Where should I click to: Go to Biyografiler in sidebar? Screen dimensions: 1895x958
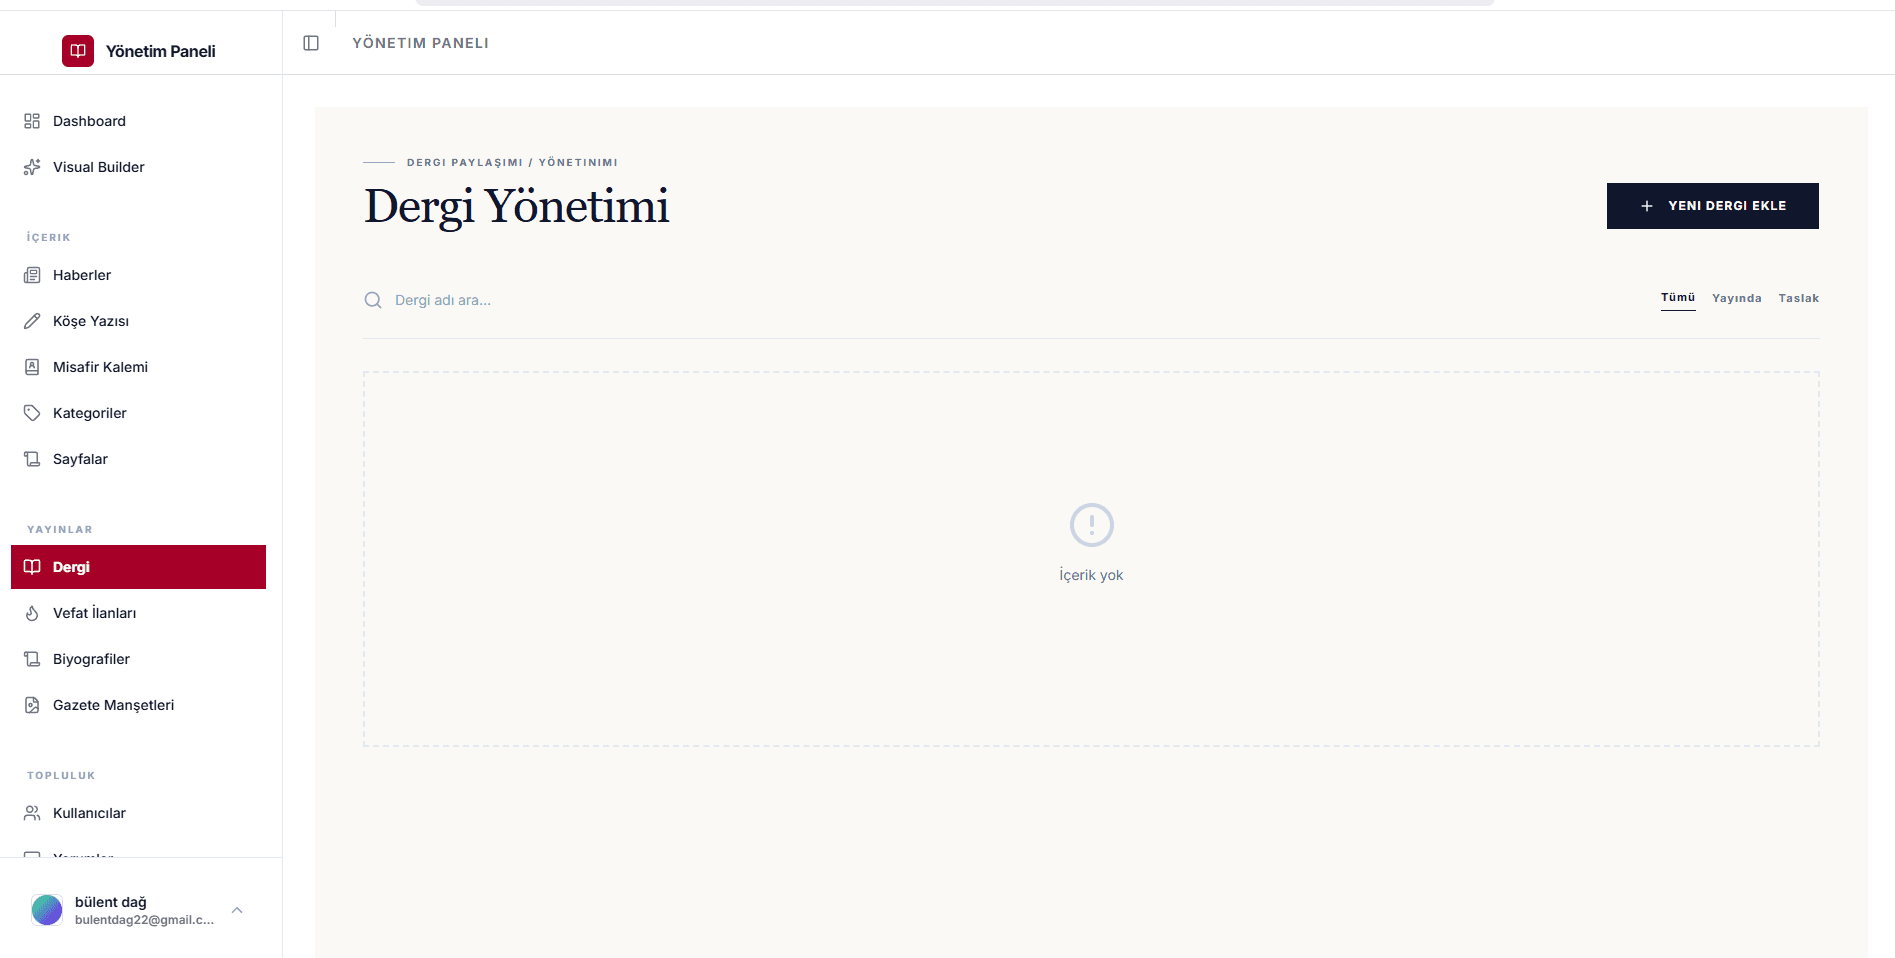[x=138, y=659]
